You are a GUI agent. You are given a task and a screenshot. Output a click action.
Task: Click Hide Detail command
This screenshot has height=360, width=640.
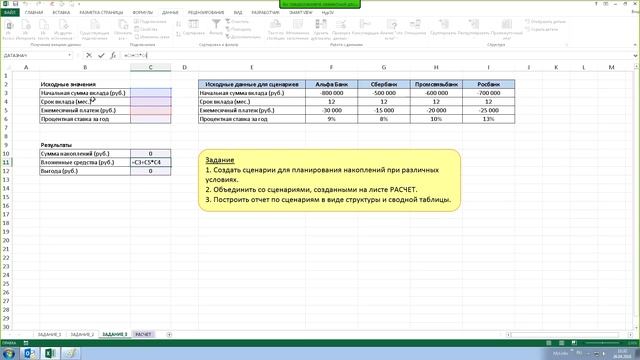[542, 29]
